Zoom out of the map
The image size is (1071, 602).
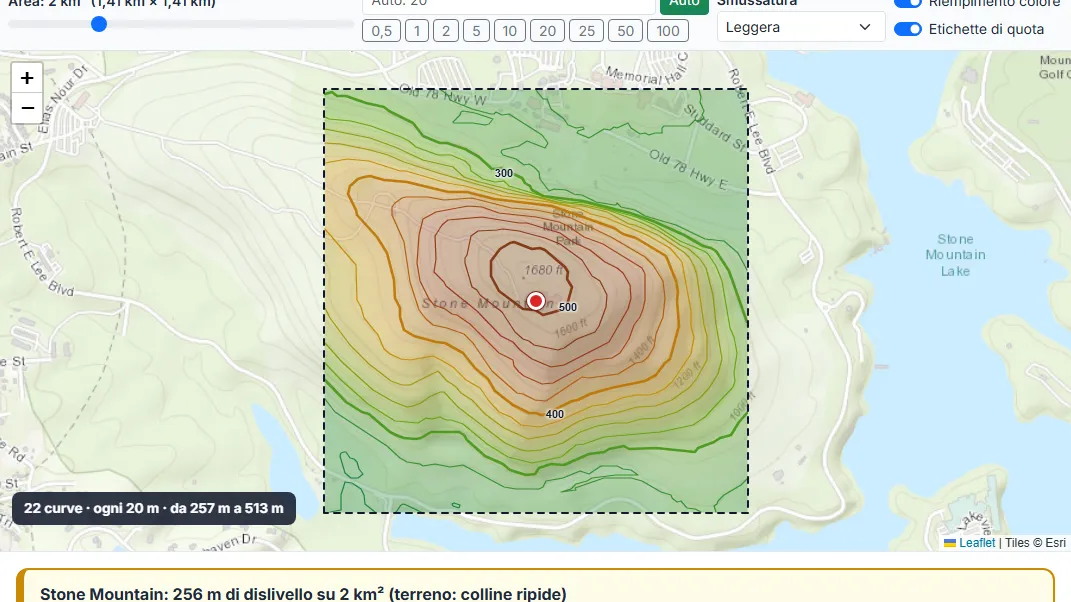(27, 108)
